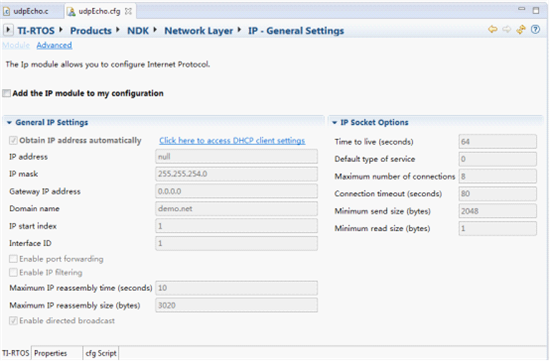Switch to the cfg Script tab

pyautogui.click(x=101, y=353)
